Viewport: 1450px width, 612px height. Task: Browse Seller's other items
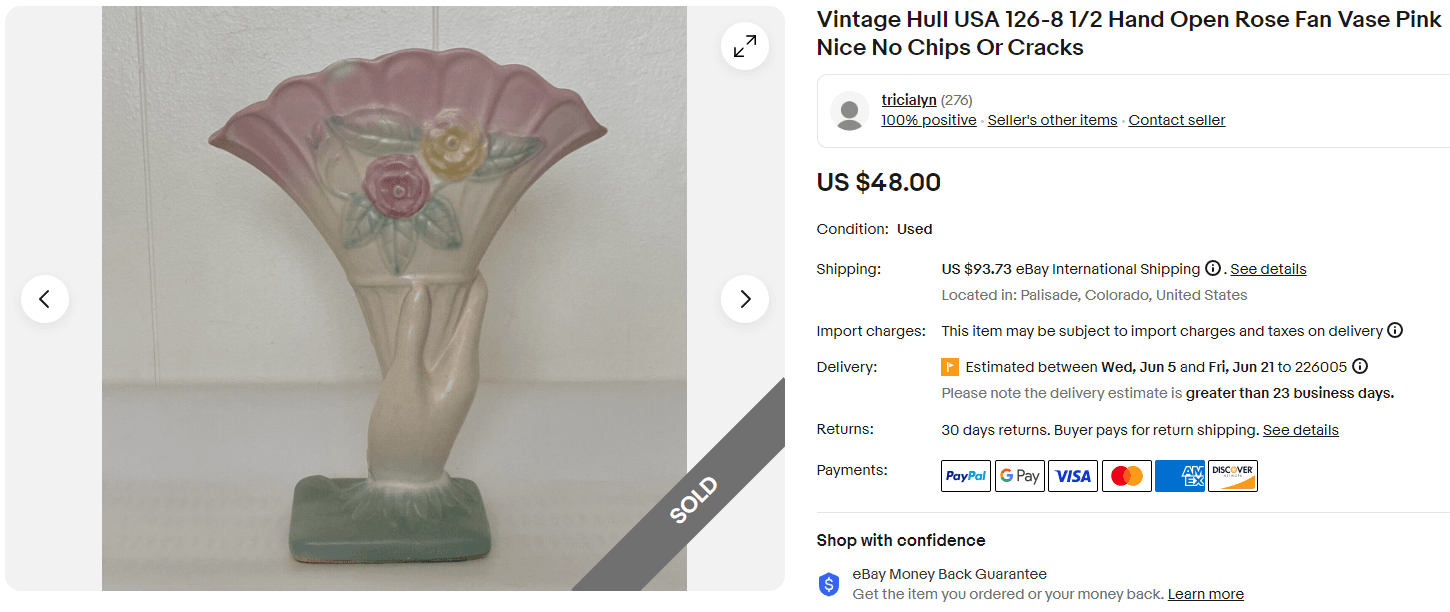[x=1052, y=119]
